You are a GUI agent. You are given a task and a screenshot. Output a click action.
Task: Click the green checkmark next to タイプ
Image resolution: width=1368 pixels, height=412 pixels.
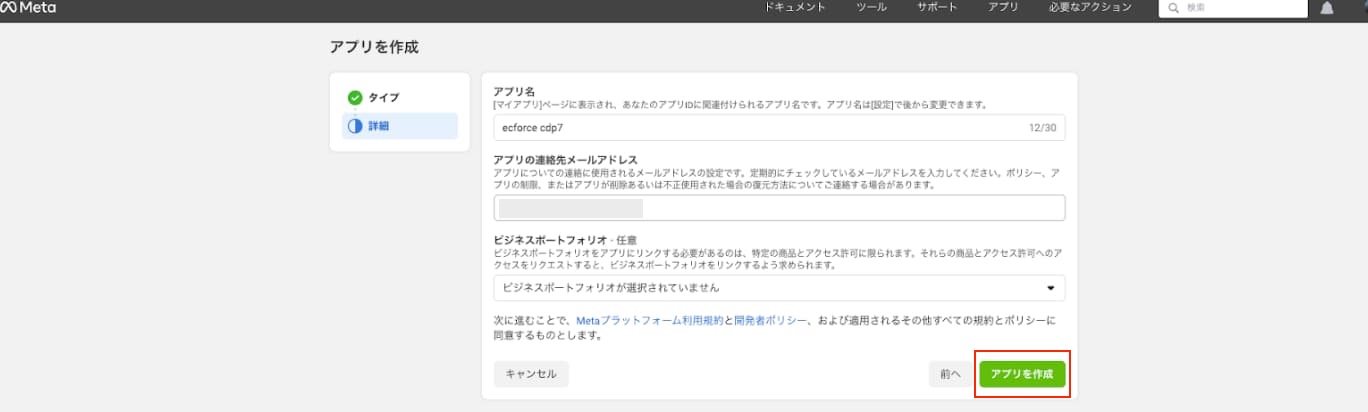[x=354, y=97]
